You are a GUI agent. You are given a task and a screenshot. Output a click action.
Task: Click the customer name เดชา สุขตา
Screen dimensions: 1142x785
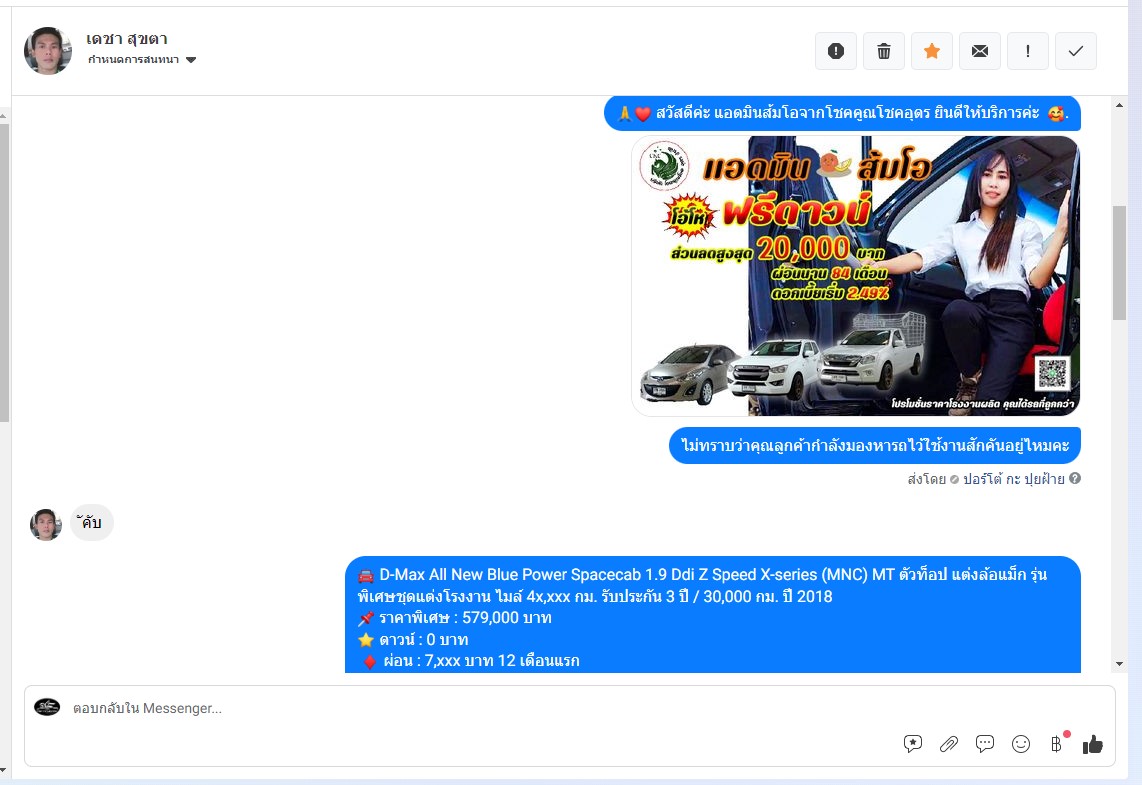tap(126, 39)
